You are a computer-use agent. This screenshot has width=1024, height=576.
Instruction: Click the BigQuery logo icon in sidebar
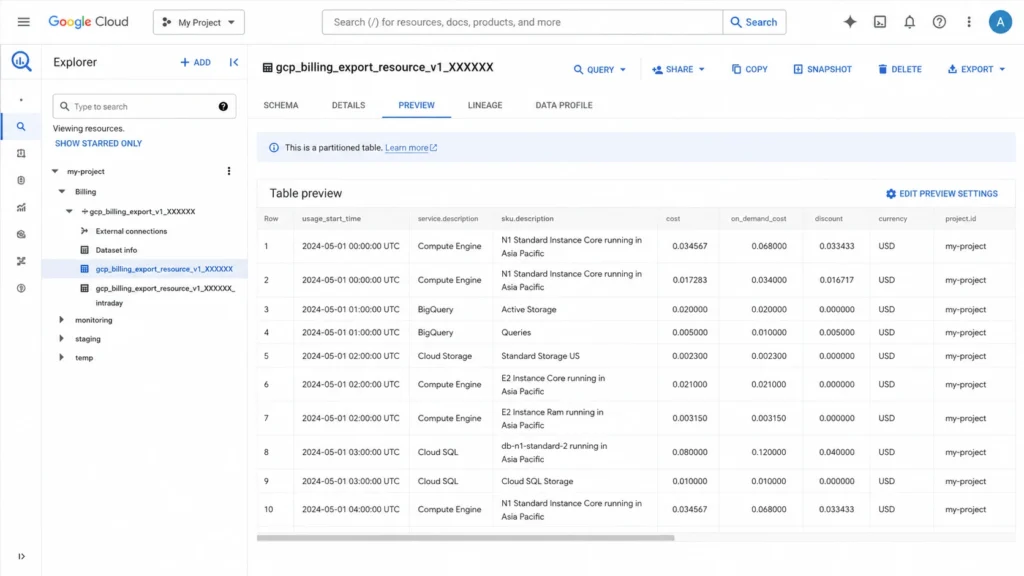(21, 61)
